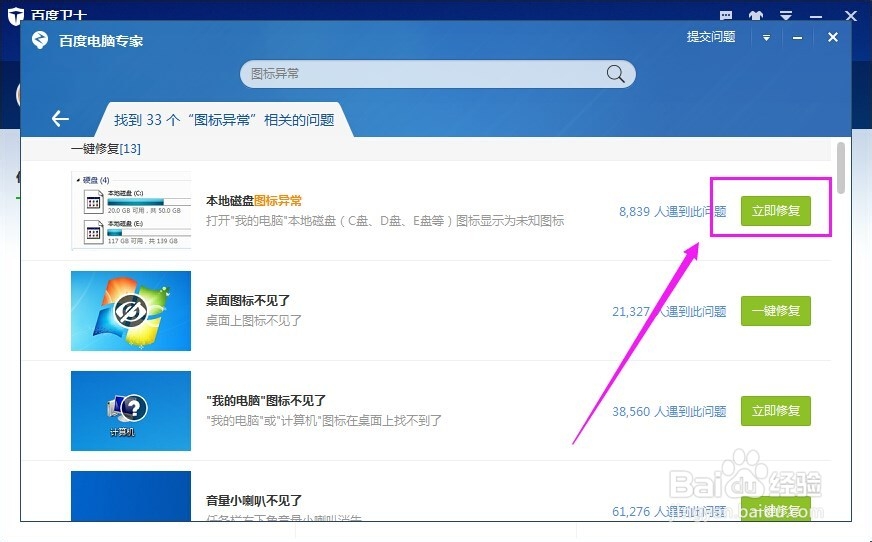The width and height of the screenshot is (872, 542).
Task: Click the description starting with 打开"我的电脑"本地磁盘
Action: [x=385, y=221]
